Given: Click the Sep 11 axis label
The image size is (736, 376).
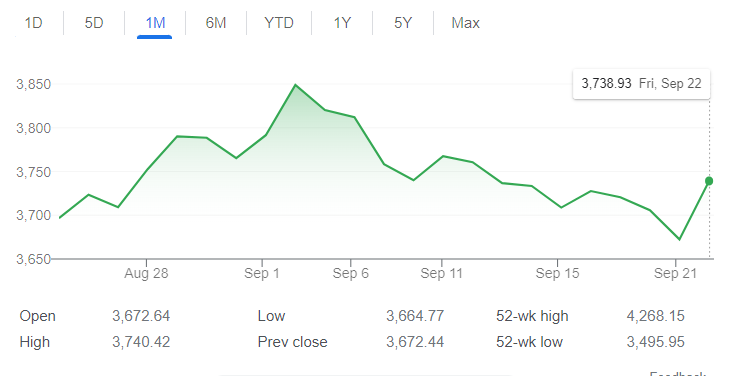Looking at the screenshot, I should [x=442, y=273].
